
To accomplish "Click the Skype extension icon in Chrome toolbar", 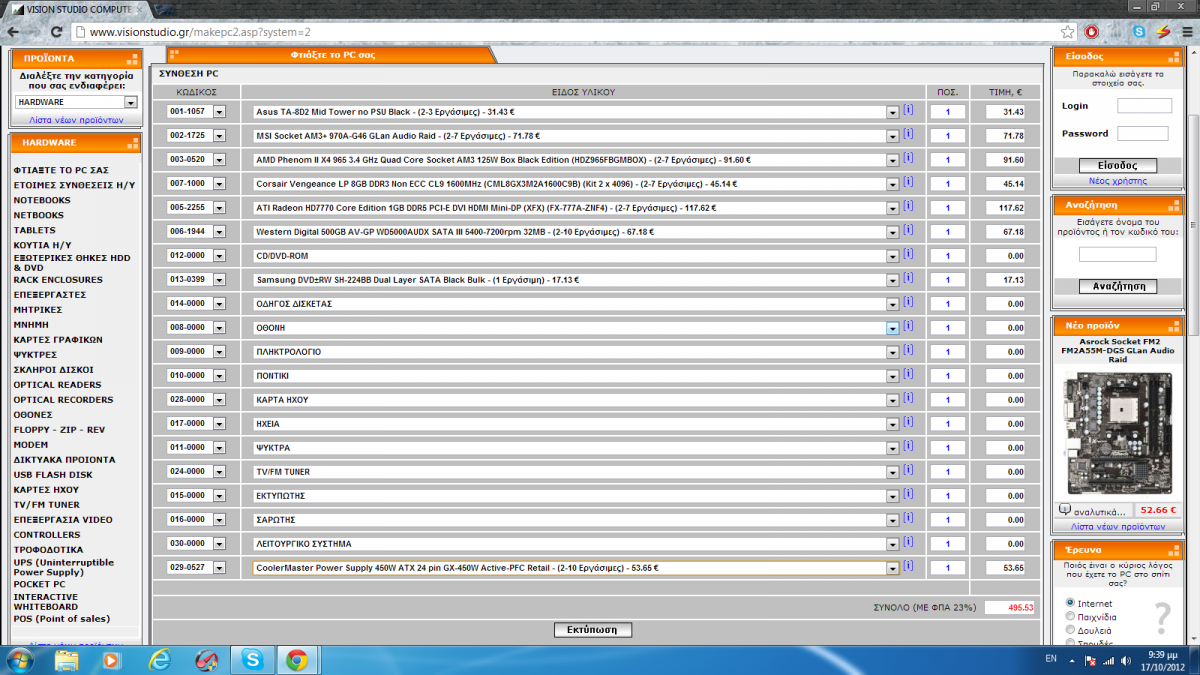I will (x=1139, y=32).
